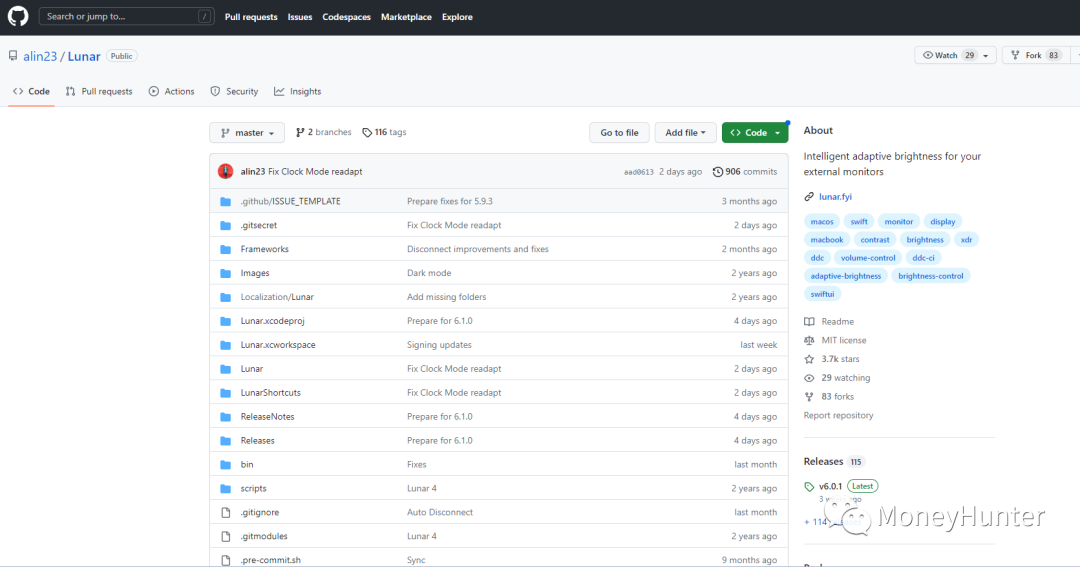The image size is (1080, 567).
Task: Open Codespaces in the top navigation
Action: click(346, 17)
